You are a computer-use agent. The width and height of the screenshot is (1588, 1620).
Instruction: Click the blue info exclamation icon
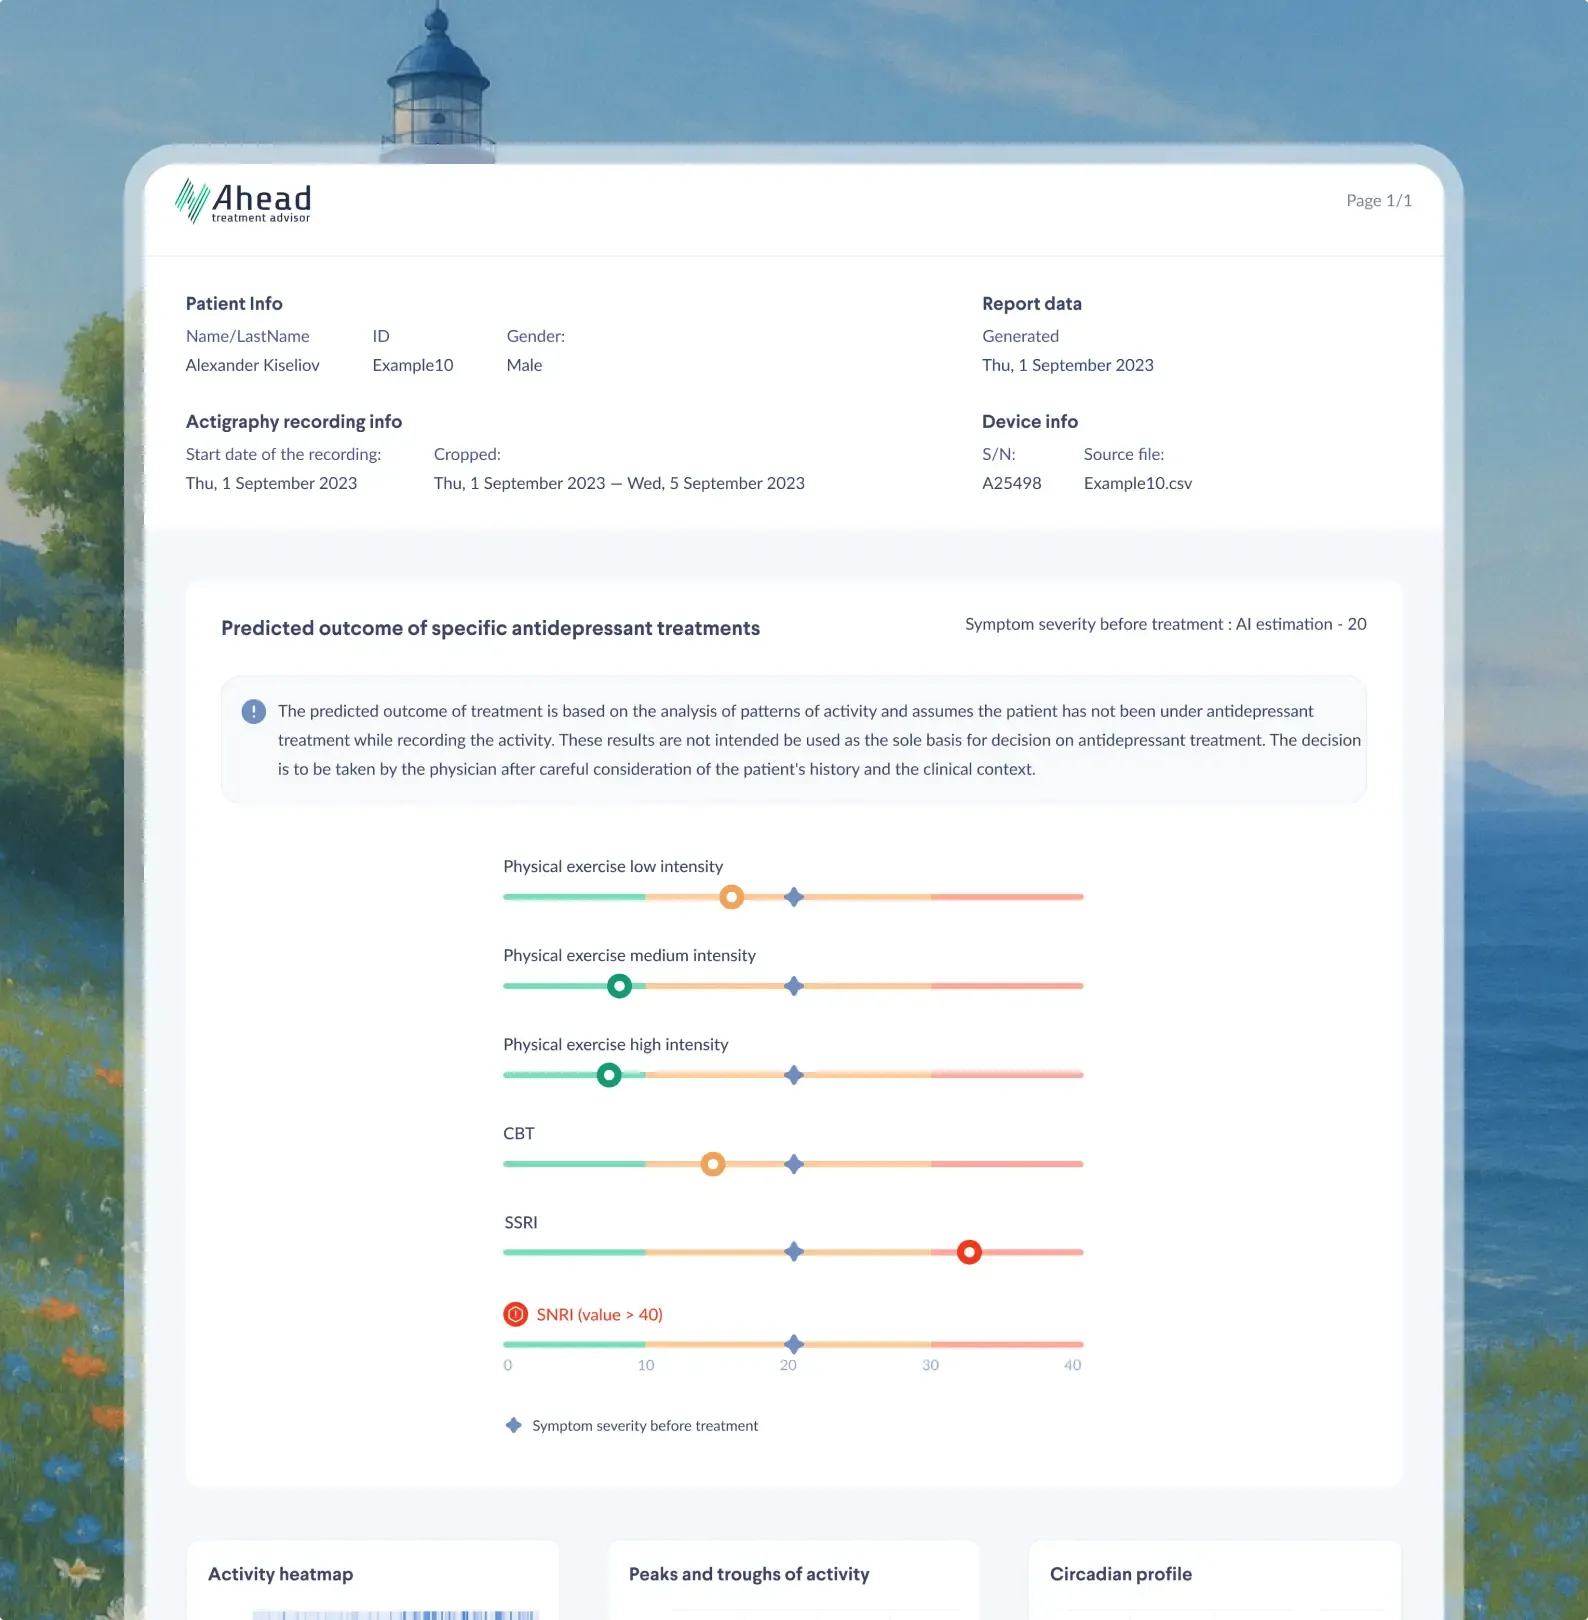[x=254, y=711]
